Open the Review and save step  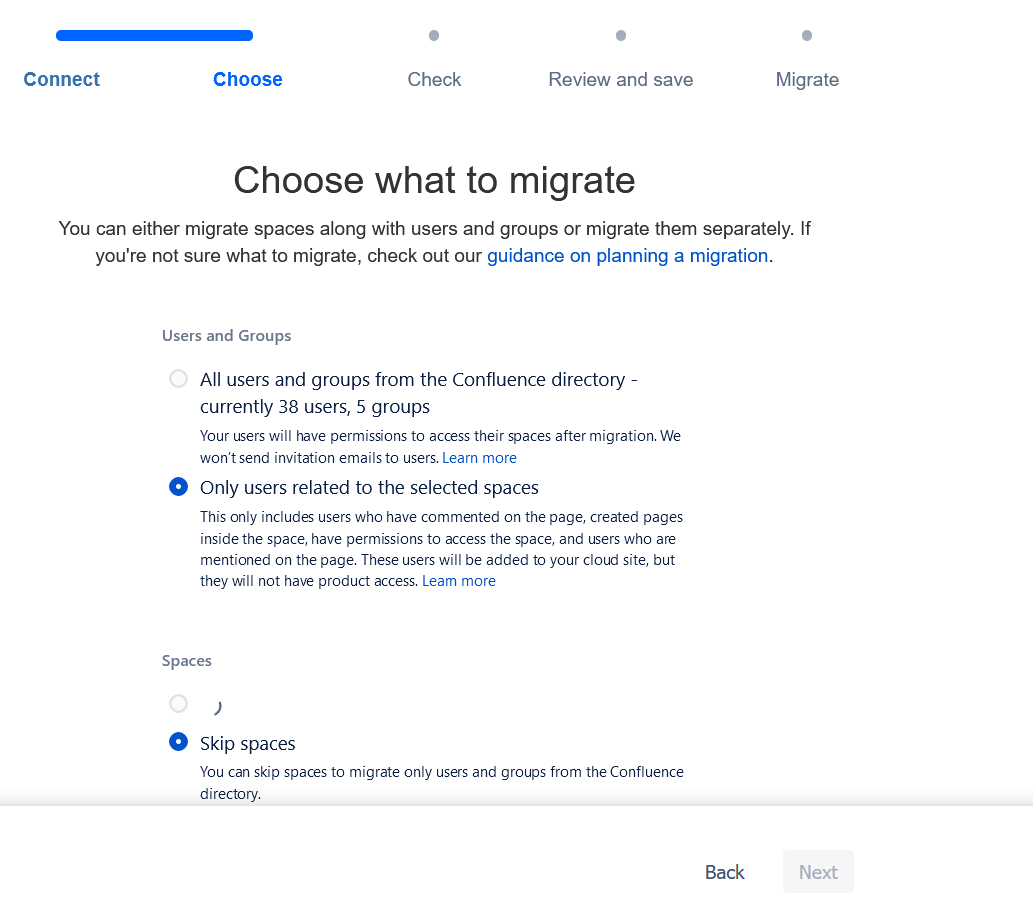pos(621,79)
